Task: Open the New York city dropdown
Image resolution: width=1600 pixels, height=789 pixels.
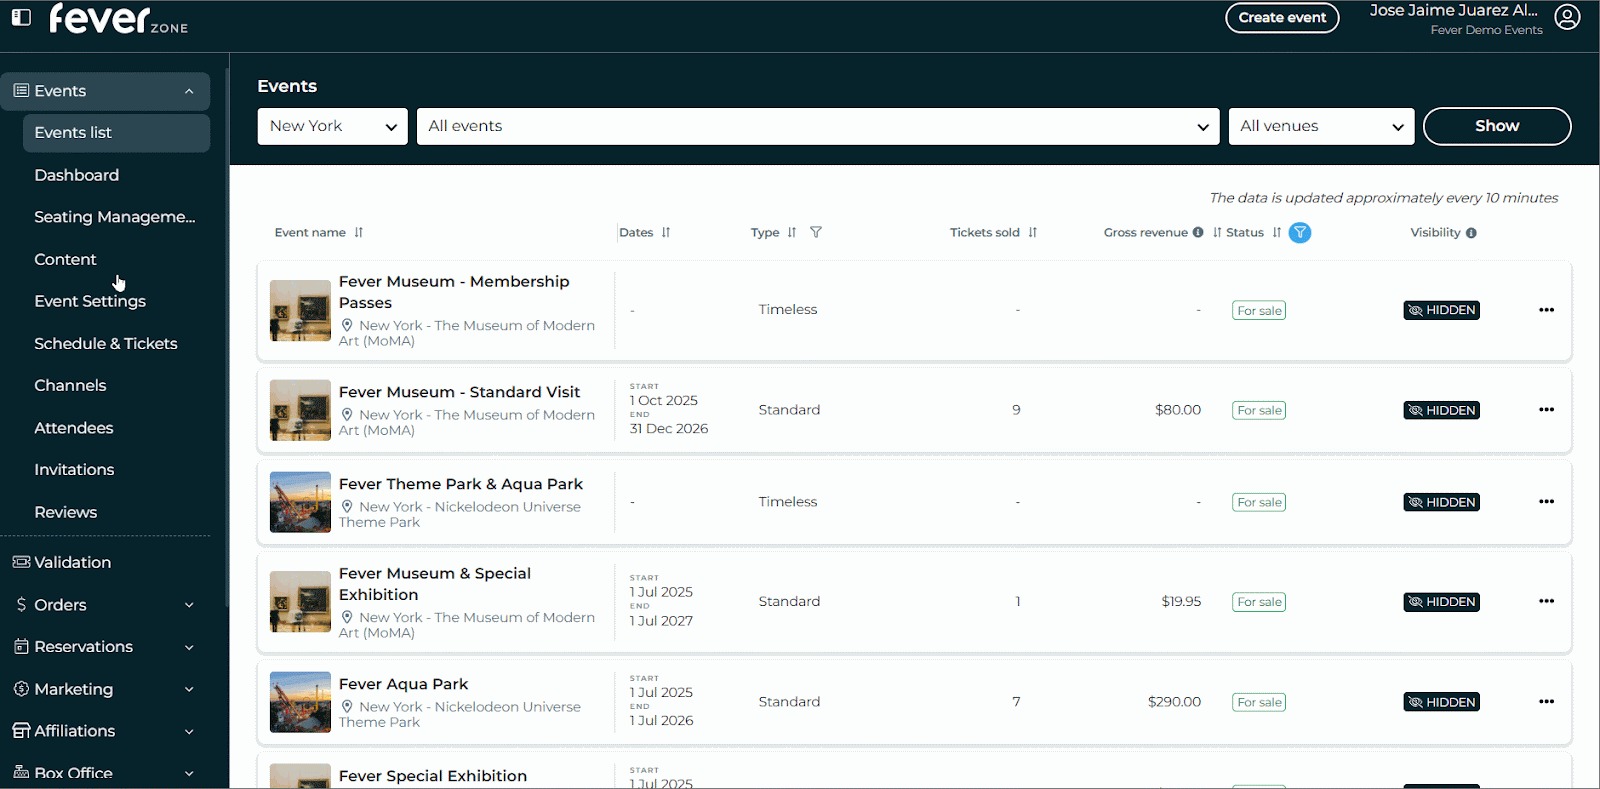Action: (333, 126)
